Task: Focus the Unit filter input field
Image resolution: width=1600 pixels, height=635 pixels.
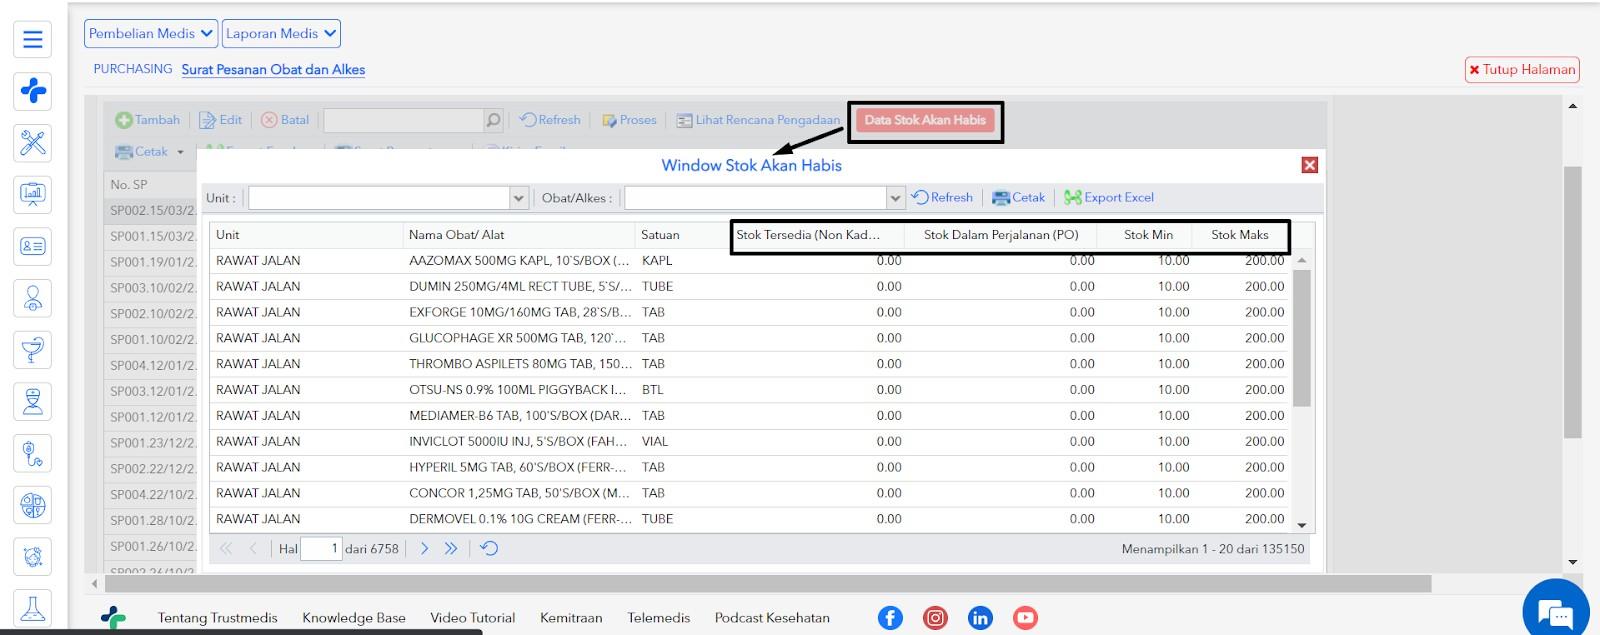Action: tap(379, 198)
